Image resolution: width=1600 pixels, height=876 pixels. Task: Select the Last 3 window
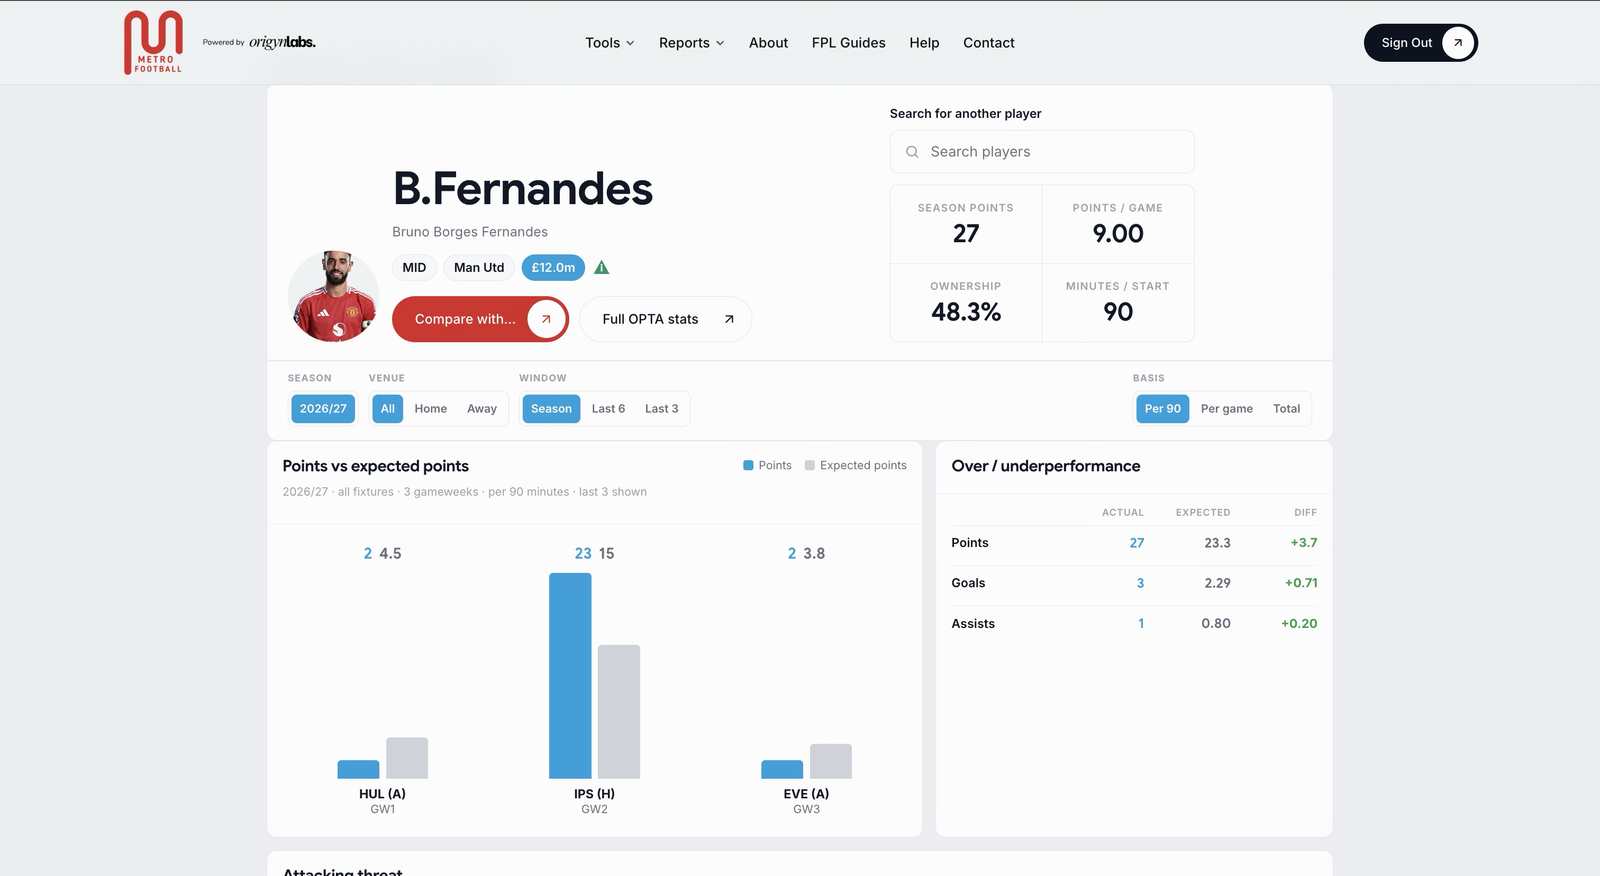(661, 409)
